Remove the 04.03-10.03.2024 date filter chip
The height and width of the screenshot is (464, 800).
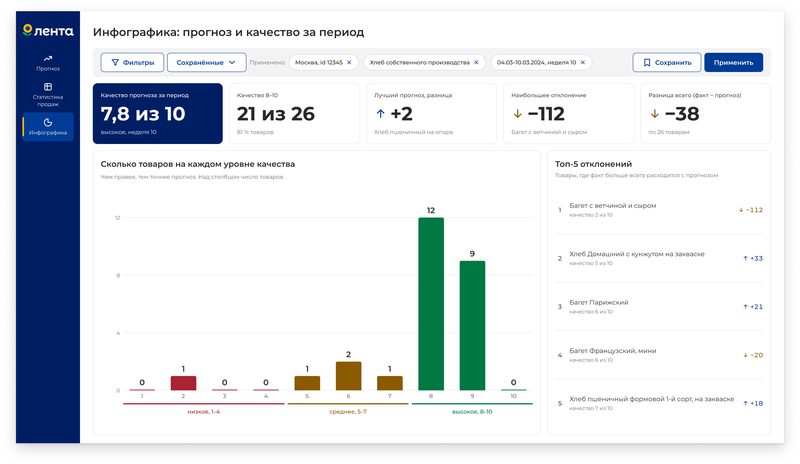[583, 62]
